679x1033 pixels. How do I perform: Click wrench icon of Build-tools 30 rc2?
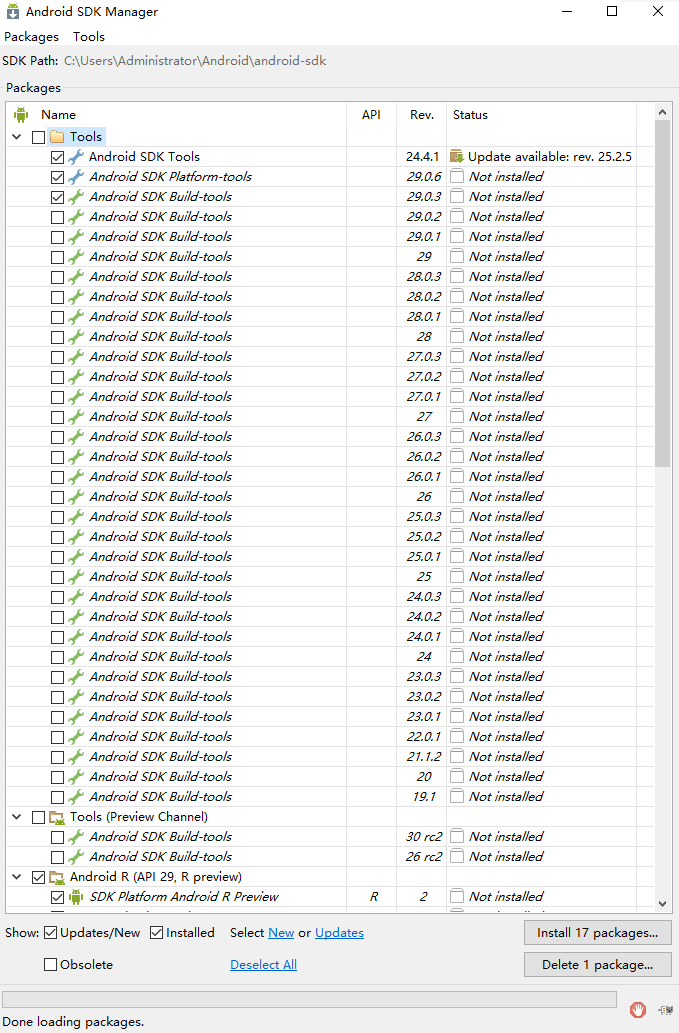(76, 837)
